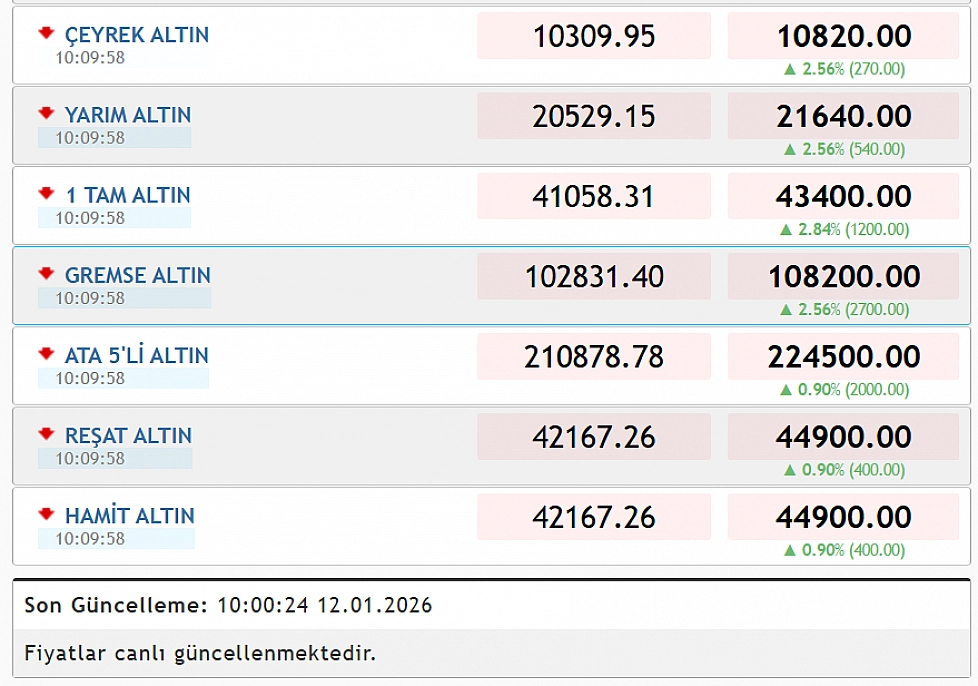Click the 210878.78 buying price cell
Viewport: 978px width, 686px height.
pyautogui.click(x=594, y=357)
